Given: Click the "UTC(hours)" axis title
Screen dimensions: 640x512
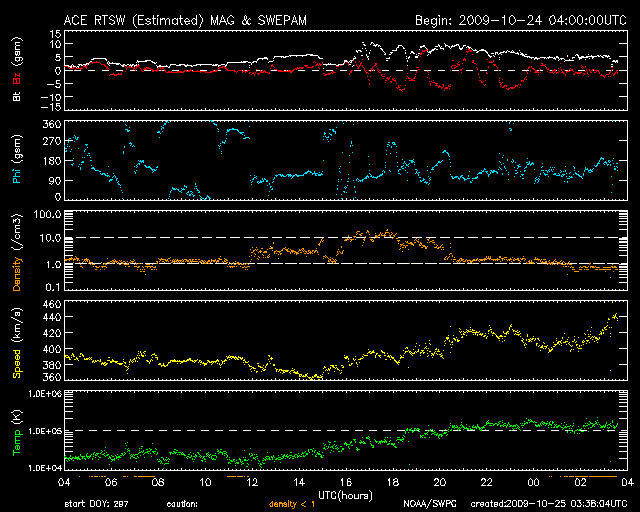Looking at the screenshot, I should point(345,496).
